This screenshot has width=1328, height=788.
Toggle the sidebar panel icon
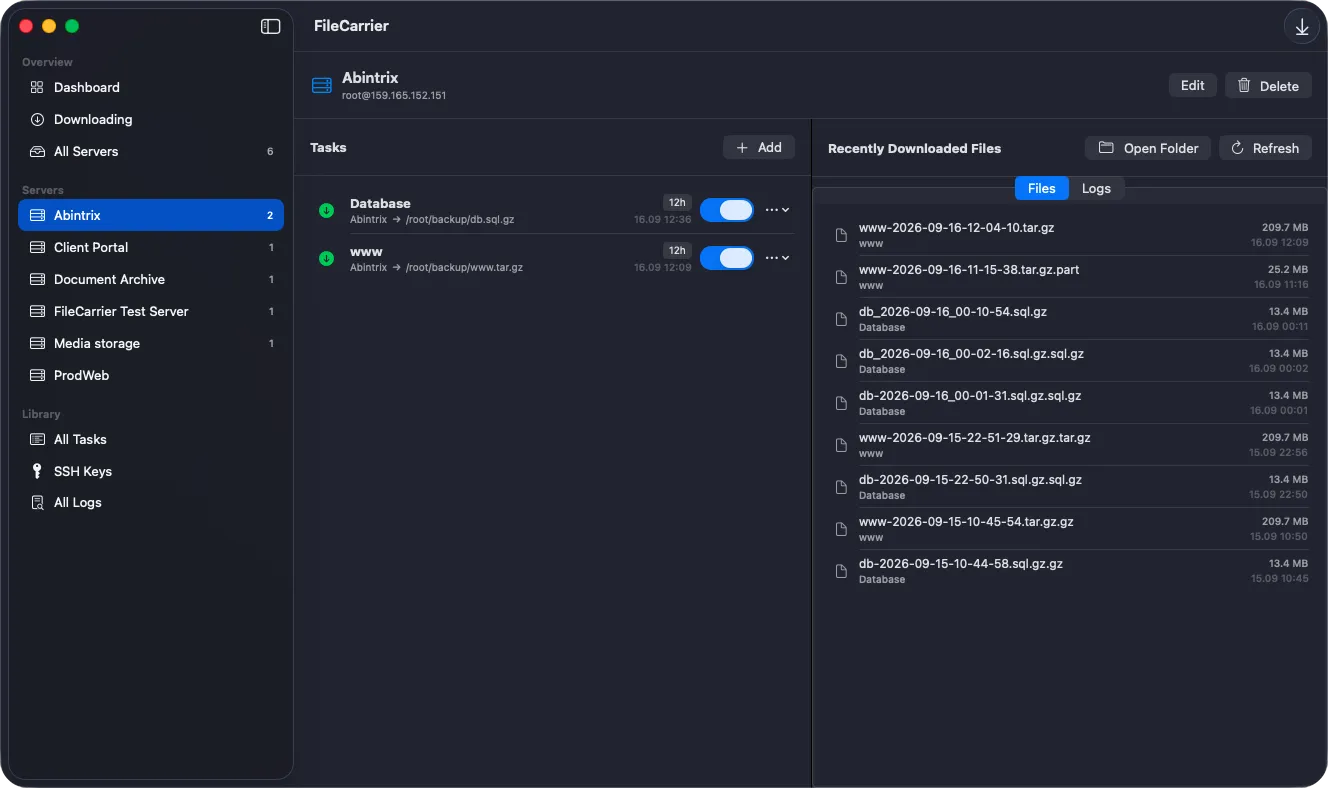[270, 27]
